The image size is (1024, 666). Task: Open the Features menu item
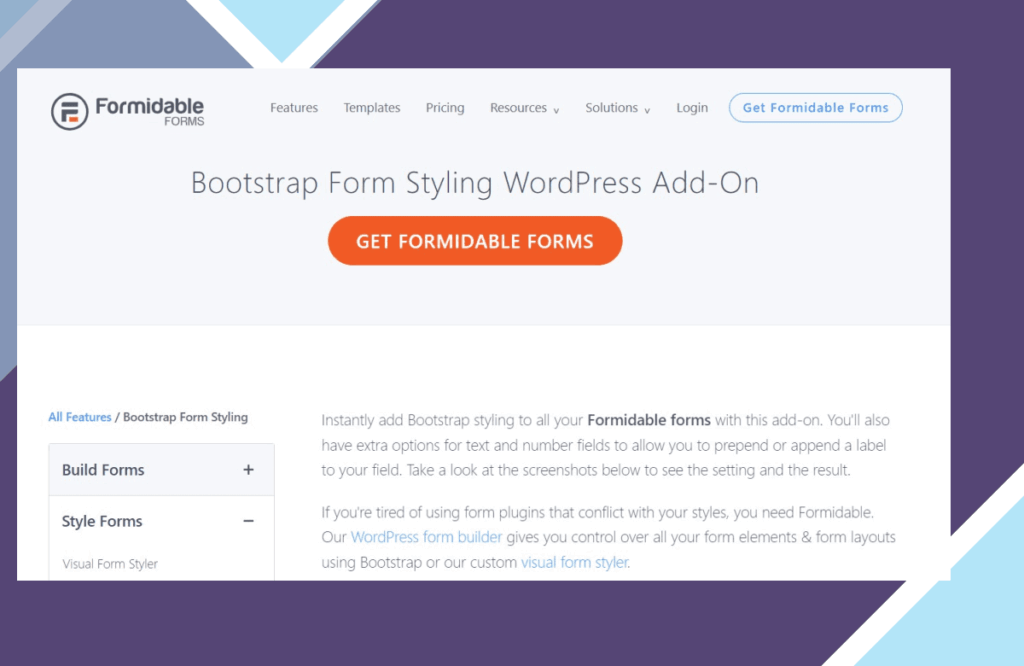pyautogui.click(x=294, y=108)
